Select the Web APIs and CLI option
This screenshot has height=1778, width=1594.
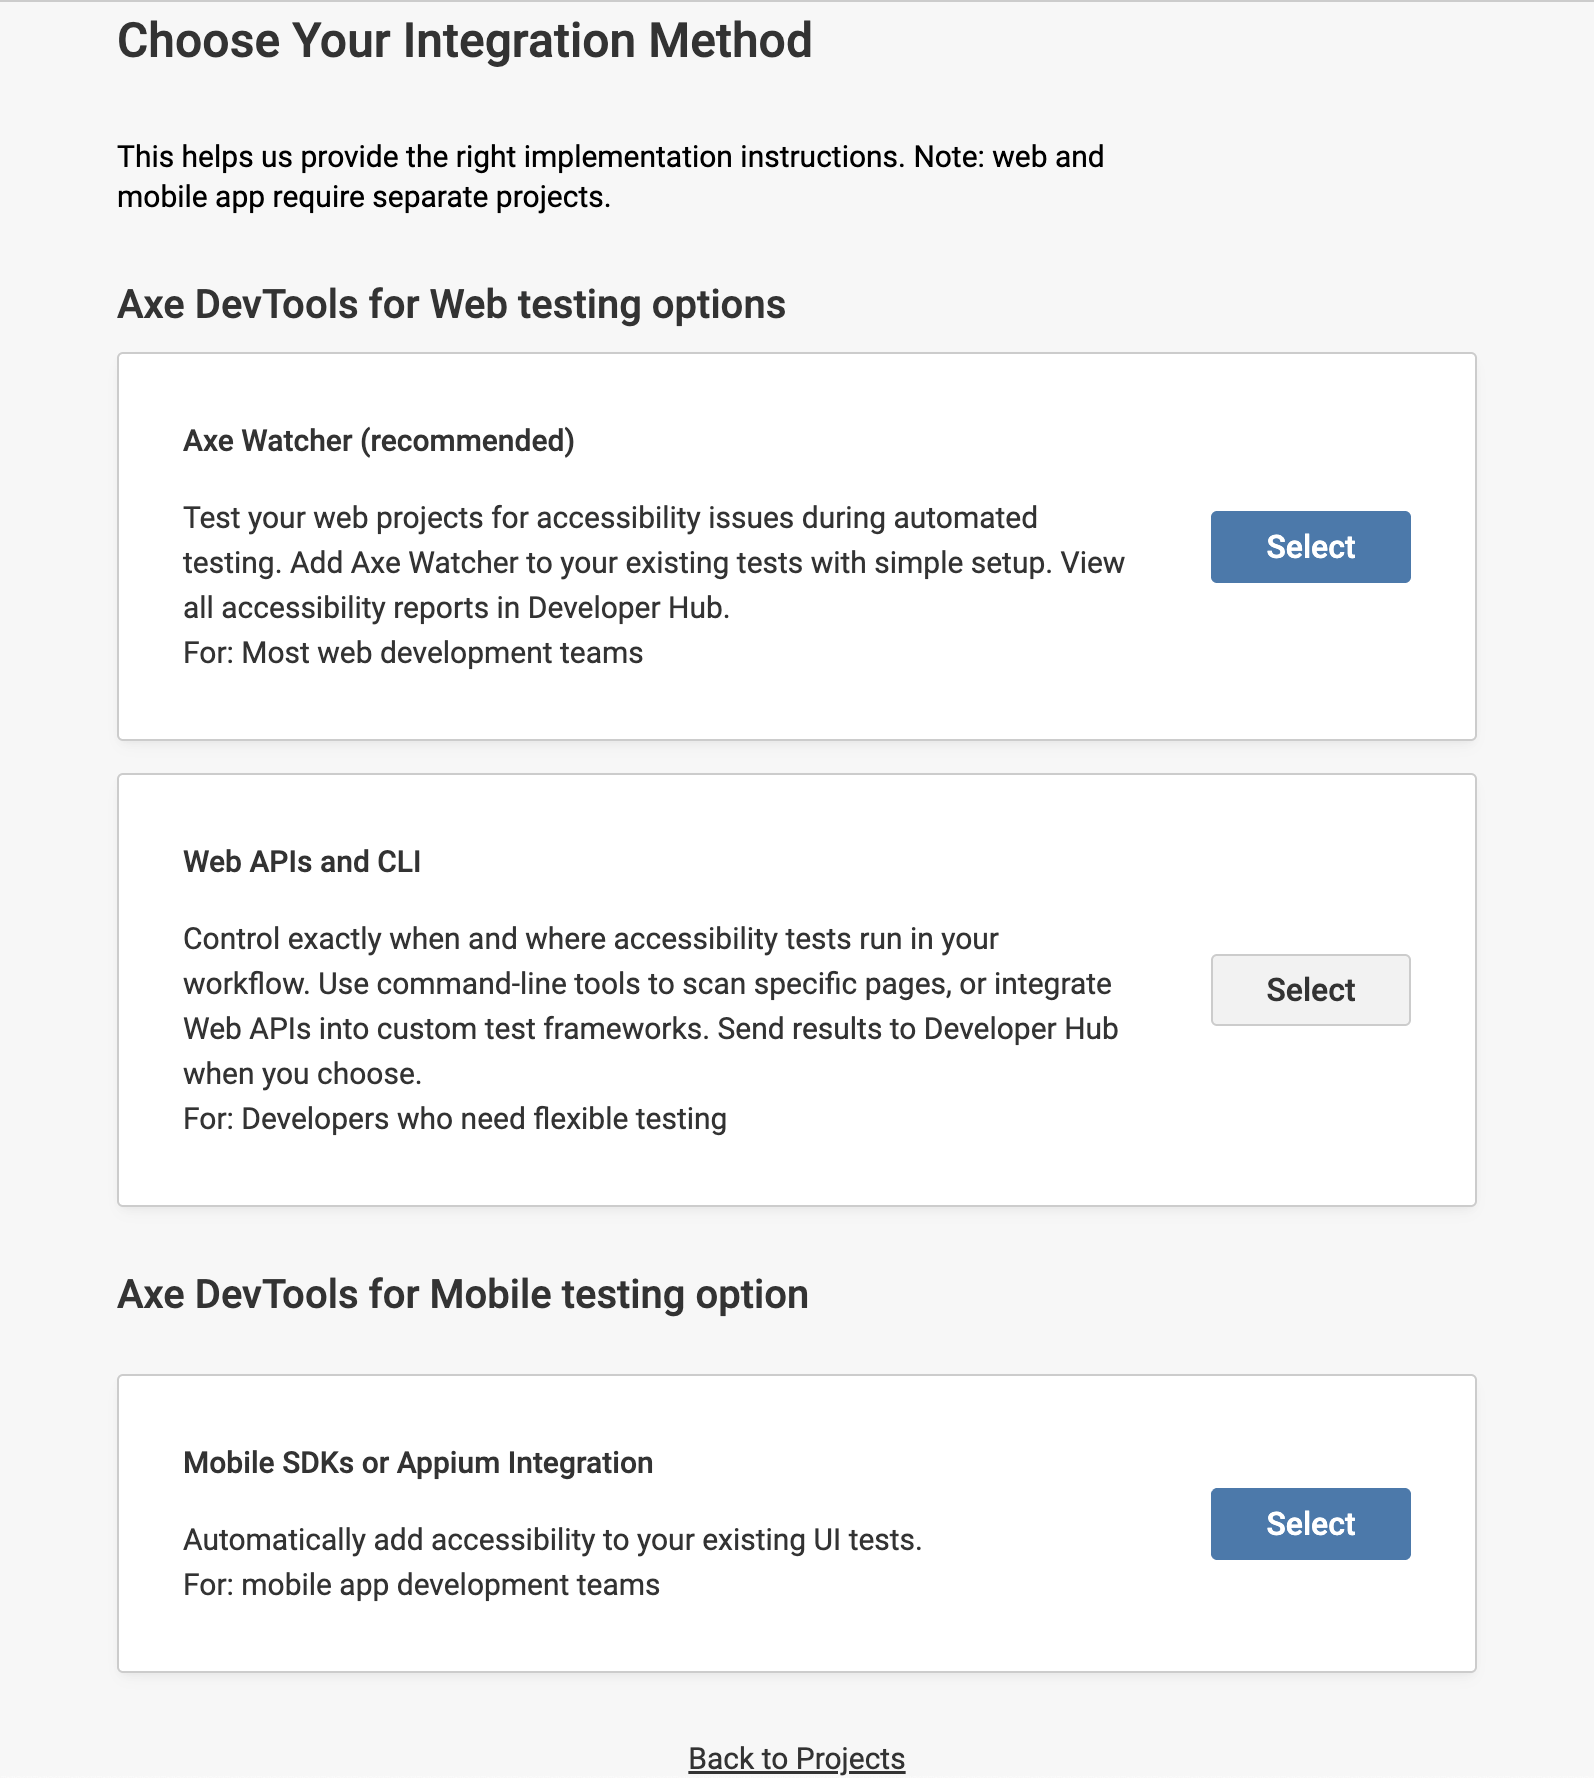[1310, 990]
